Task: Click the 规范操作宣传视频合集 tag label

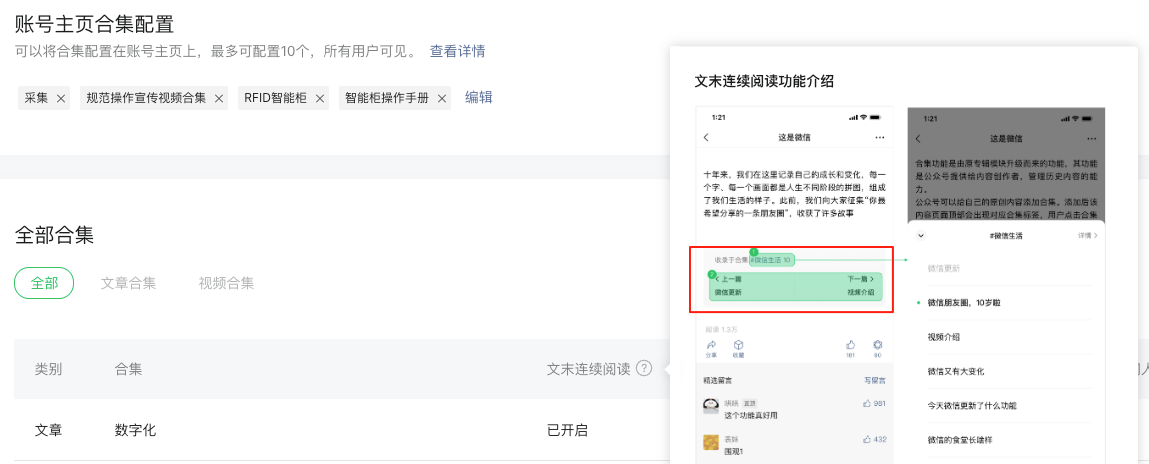Action: point(147,98)
